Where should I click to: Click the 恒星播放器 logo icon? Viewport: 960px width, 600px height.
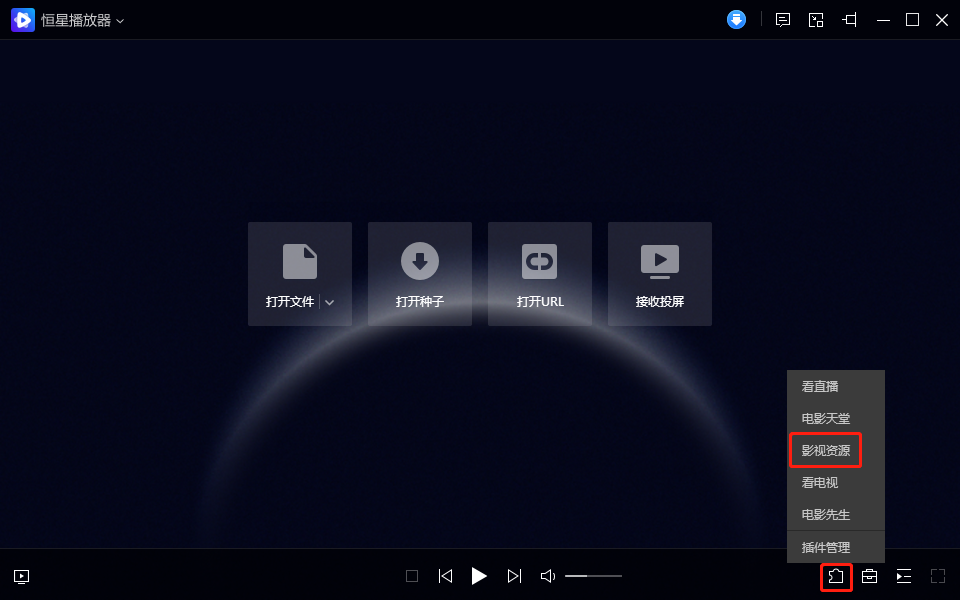click(x=23, y=20)
